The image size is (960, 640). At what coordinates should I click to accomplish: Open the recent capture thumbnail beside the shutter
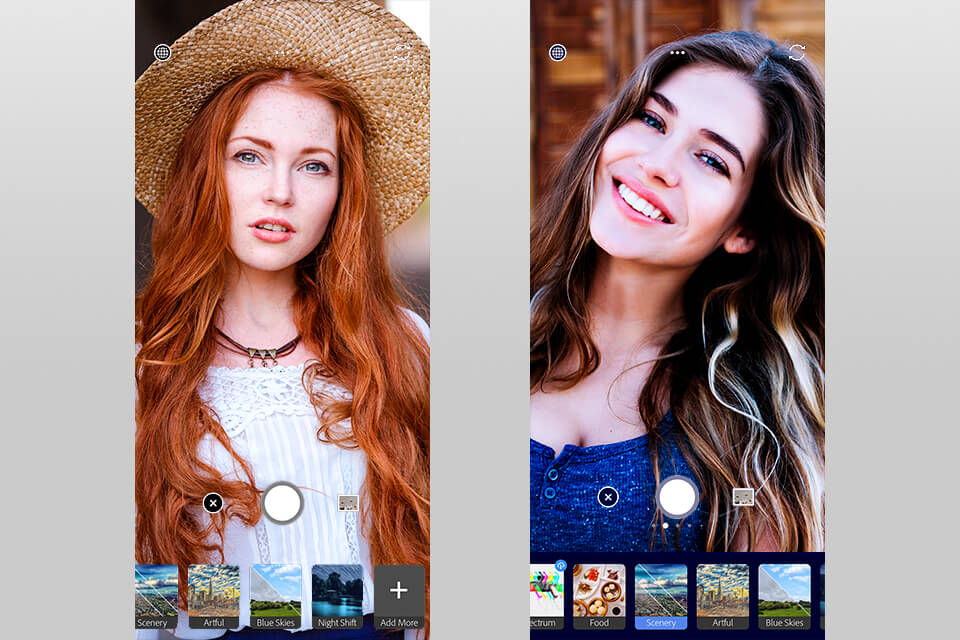[348, 503]
